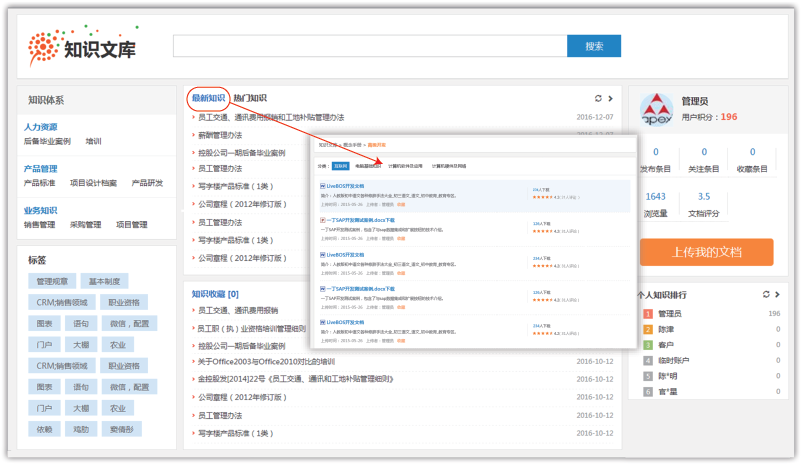Switch to the 热门知识 tab
Image resolution: width=802 pixels, height=464 pixels.
coord(250,98)
